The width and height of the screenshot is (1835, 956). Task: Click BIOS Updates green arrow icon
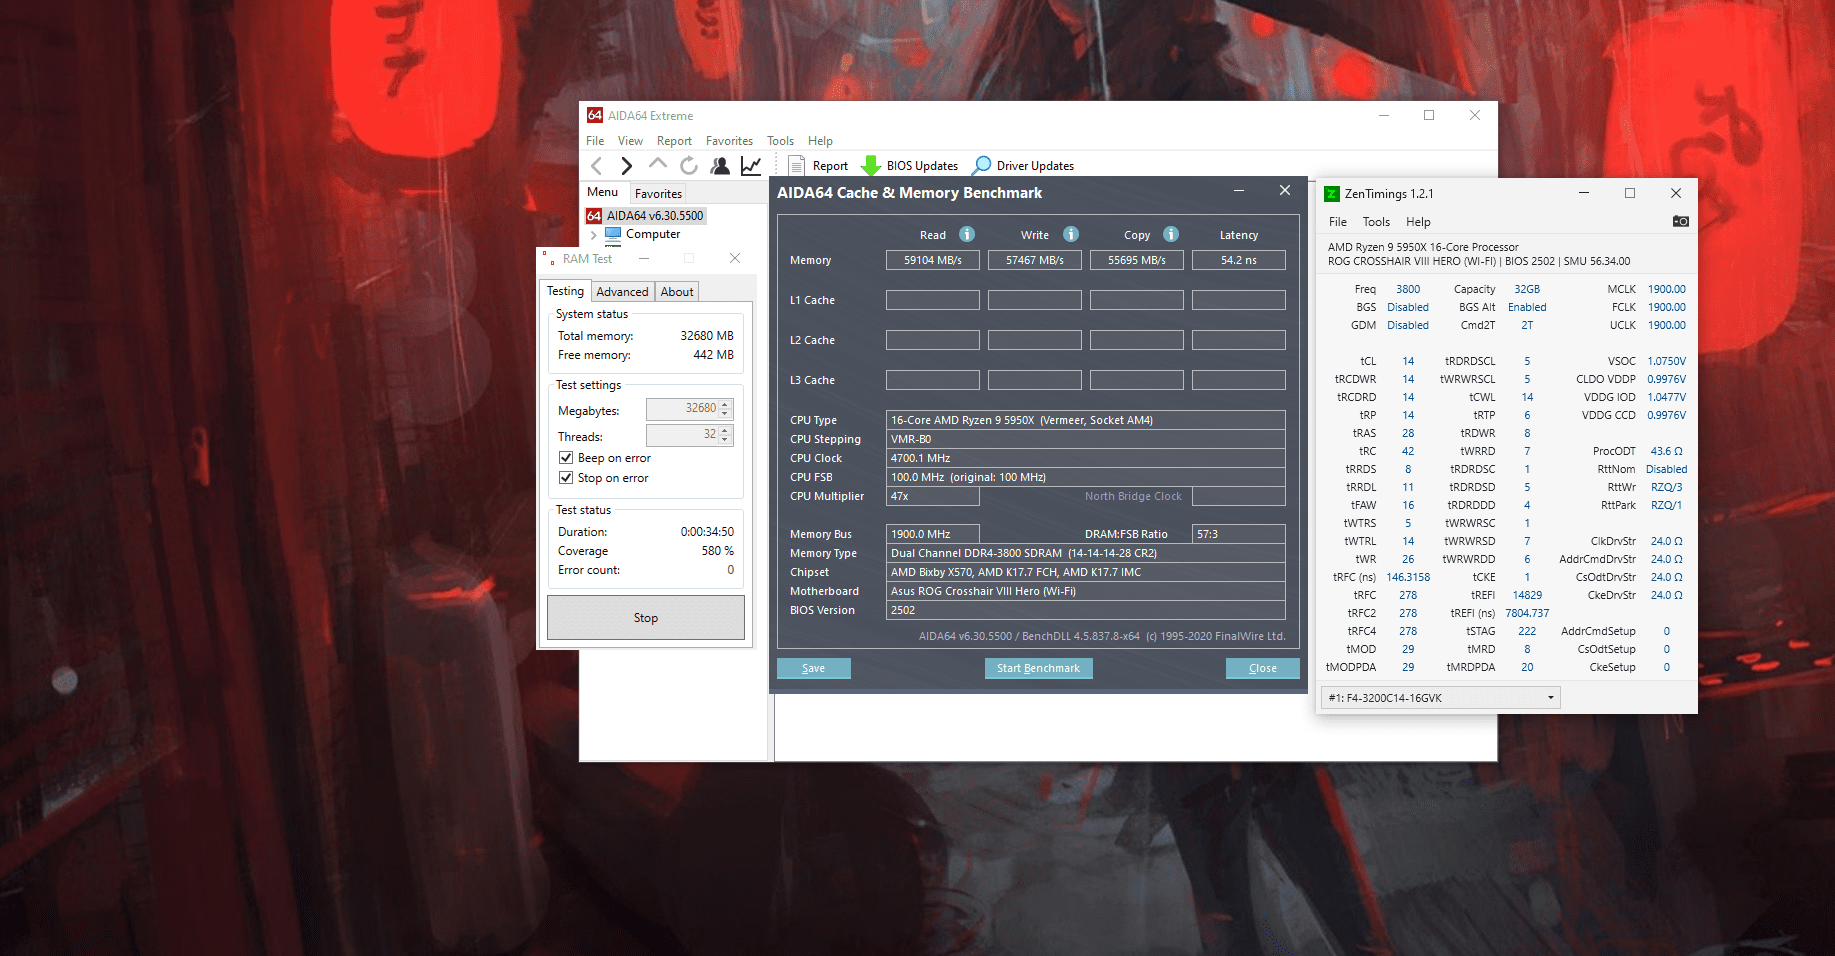point(871,166)
